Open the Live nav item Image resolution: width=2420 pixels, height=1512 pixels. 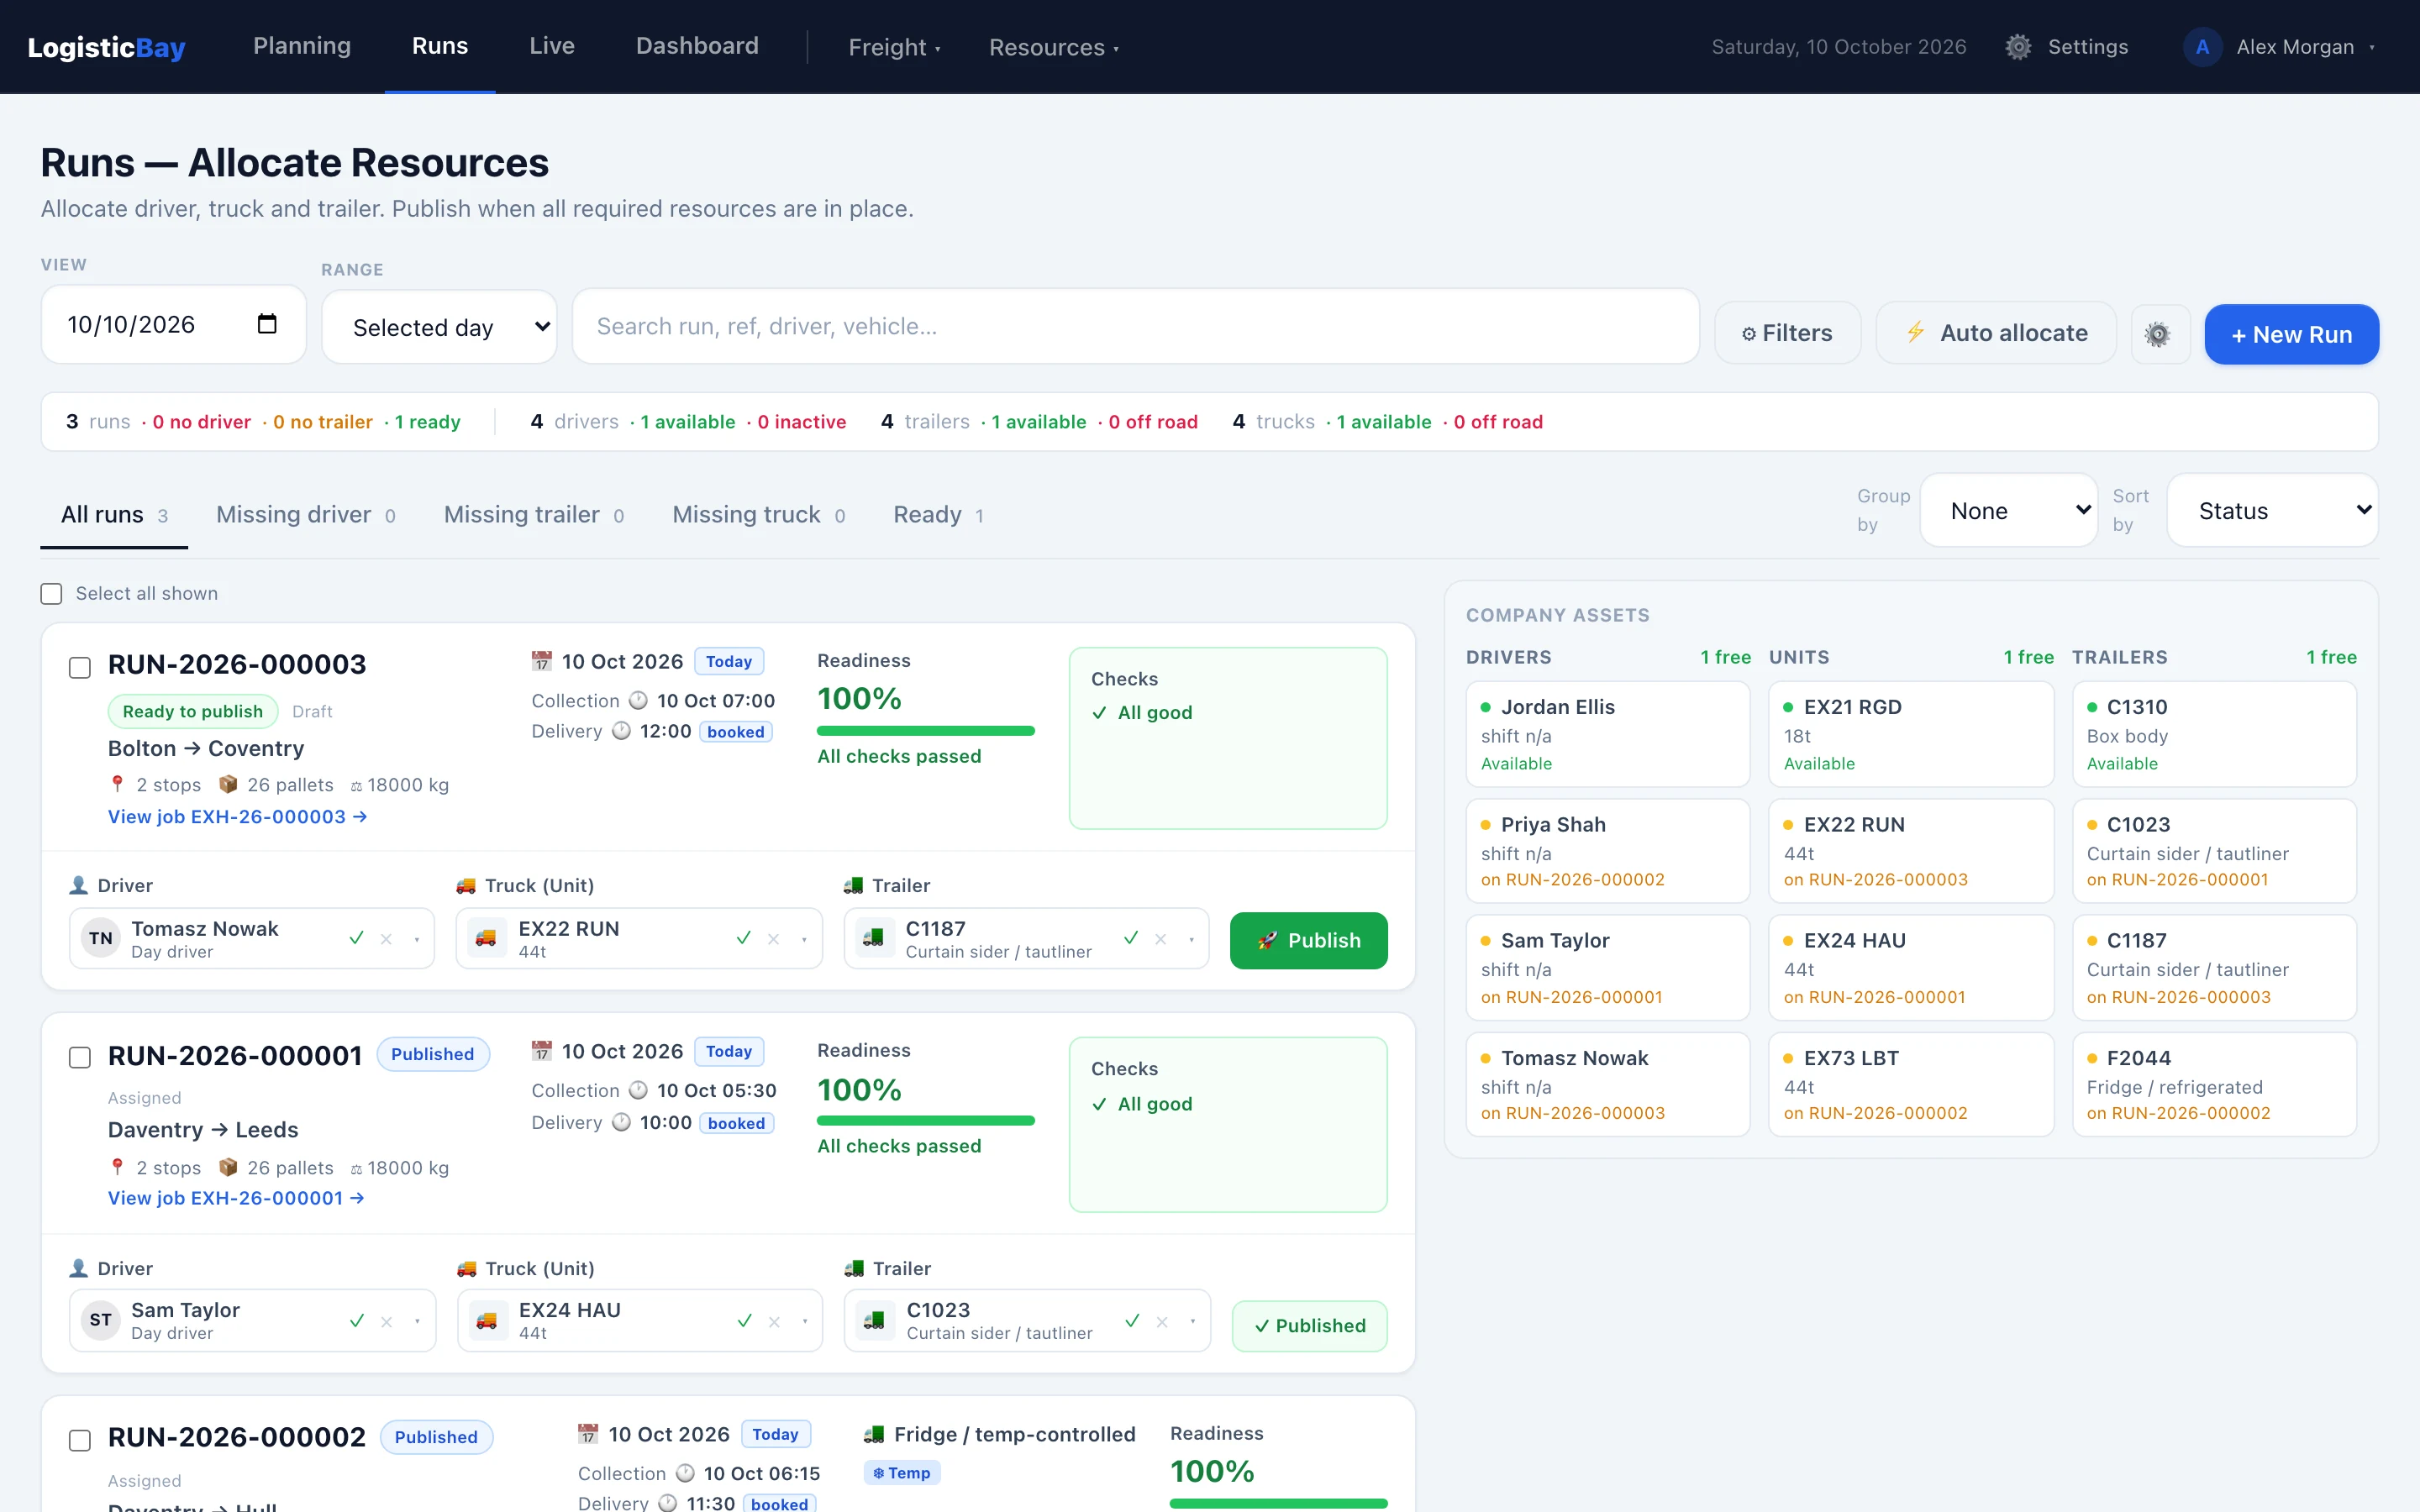pos(552,46)
